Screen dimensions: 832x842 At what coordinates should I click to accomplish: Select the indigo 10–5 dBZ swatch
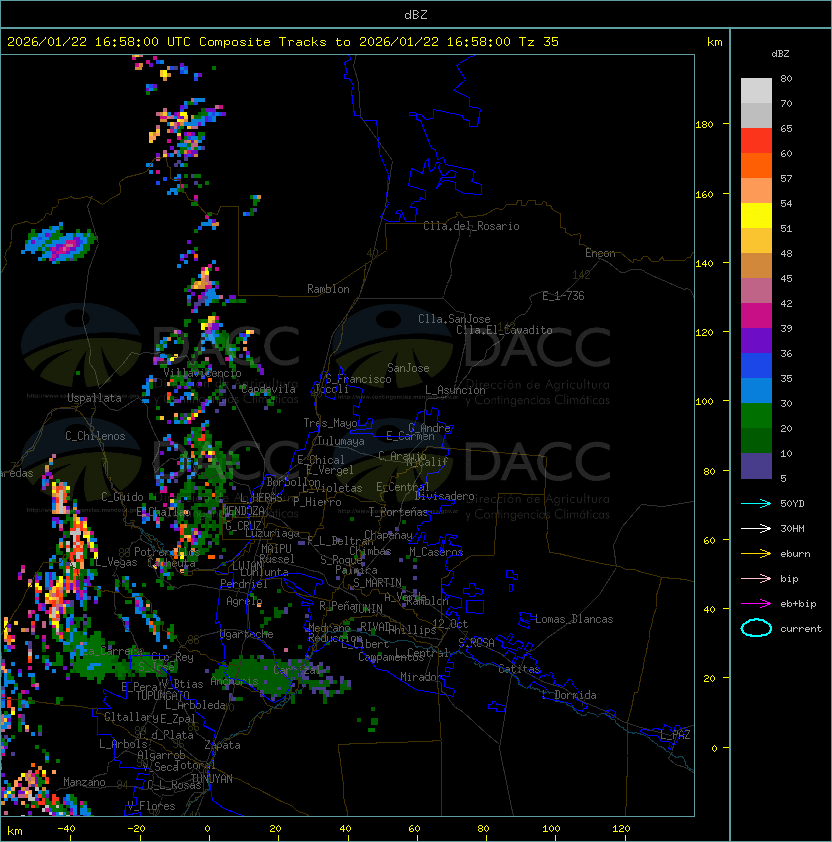[x=756, y=466]
